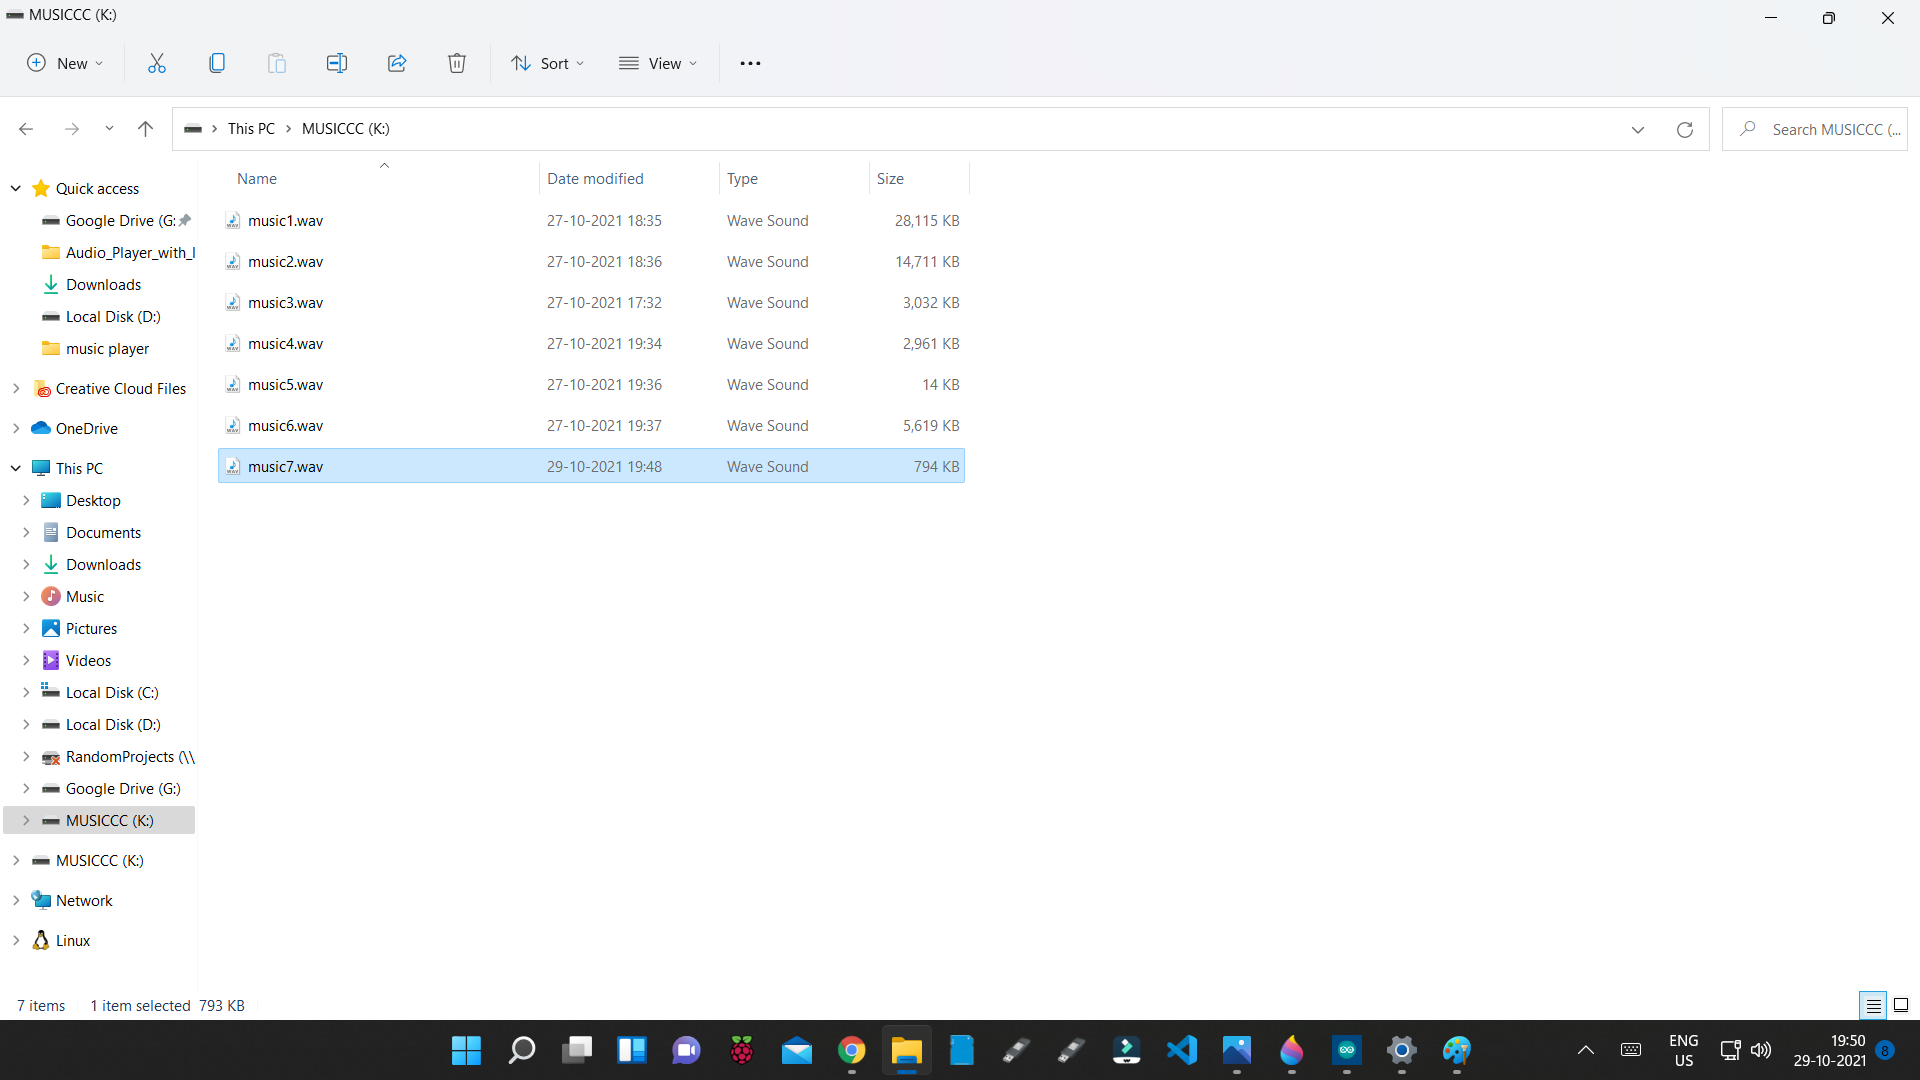Screen dimensions: 1920x1080
Task: Click the Cut scissors icon
Action: pyautogui.click(x=157, y=63)
